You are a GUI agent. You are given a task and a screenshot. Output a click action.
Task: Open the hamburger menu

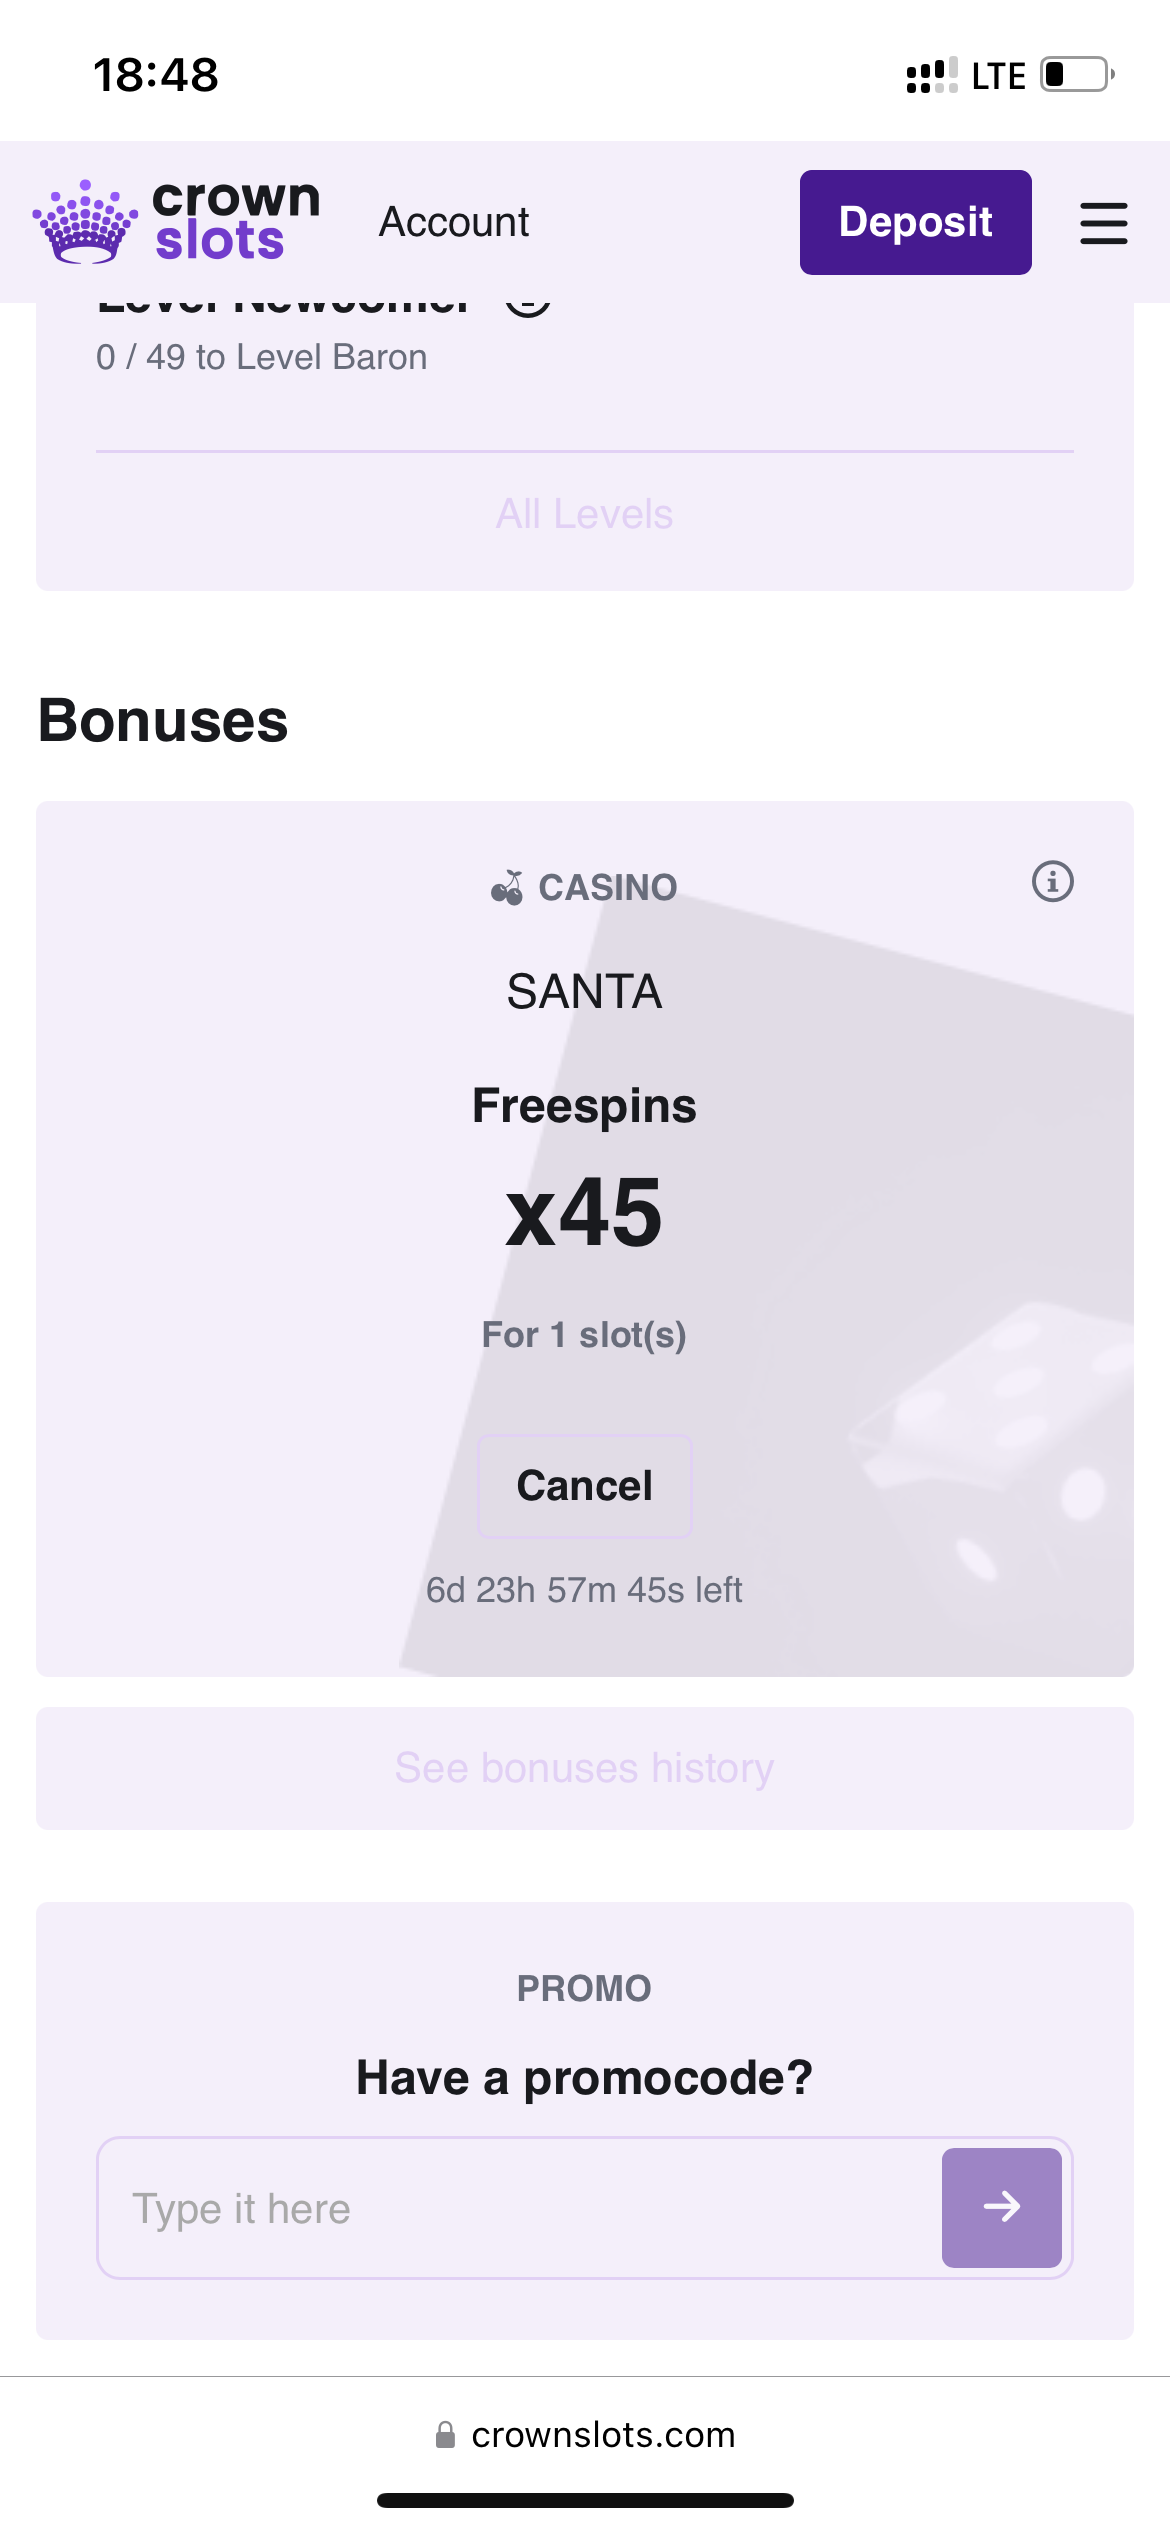click(x=1103, y=223)
